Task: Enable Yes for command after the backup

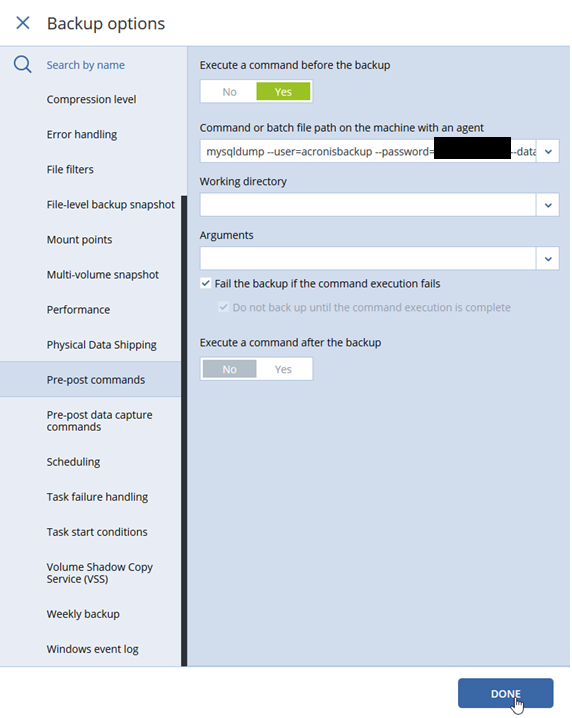Action: 283,369
